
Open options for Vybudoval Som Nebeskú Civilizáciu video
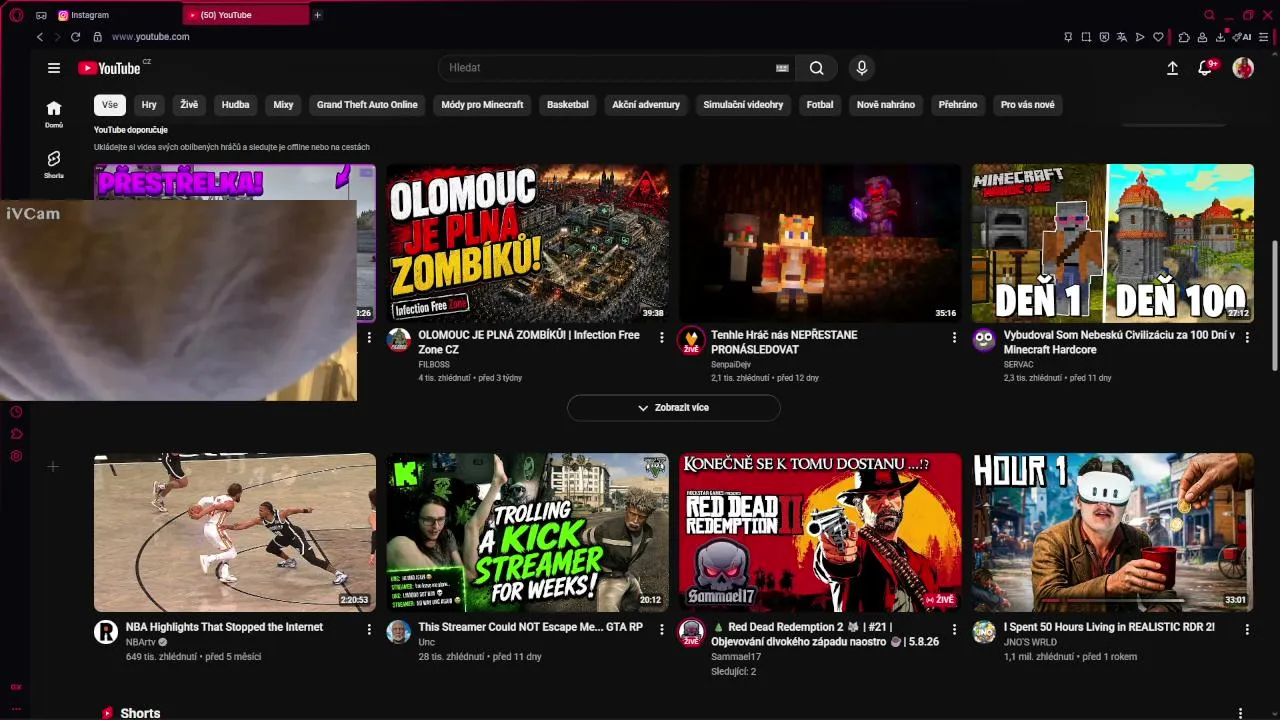point(1247,338)
